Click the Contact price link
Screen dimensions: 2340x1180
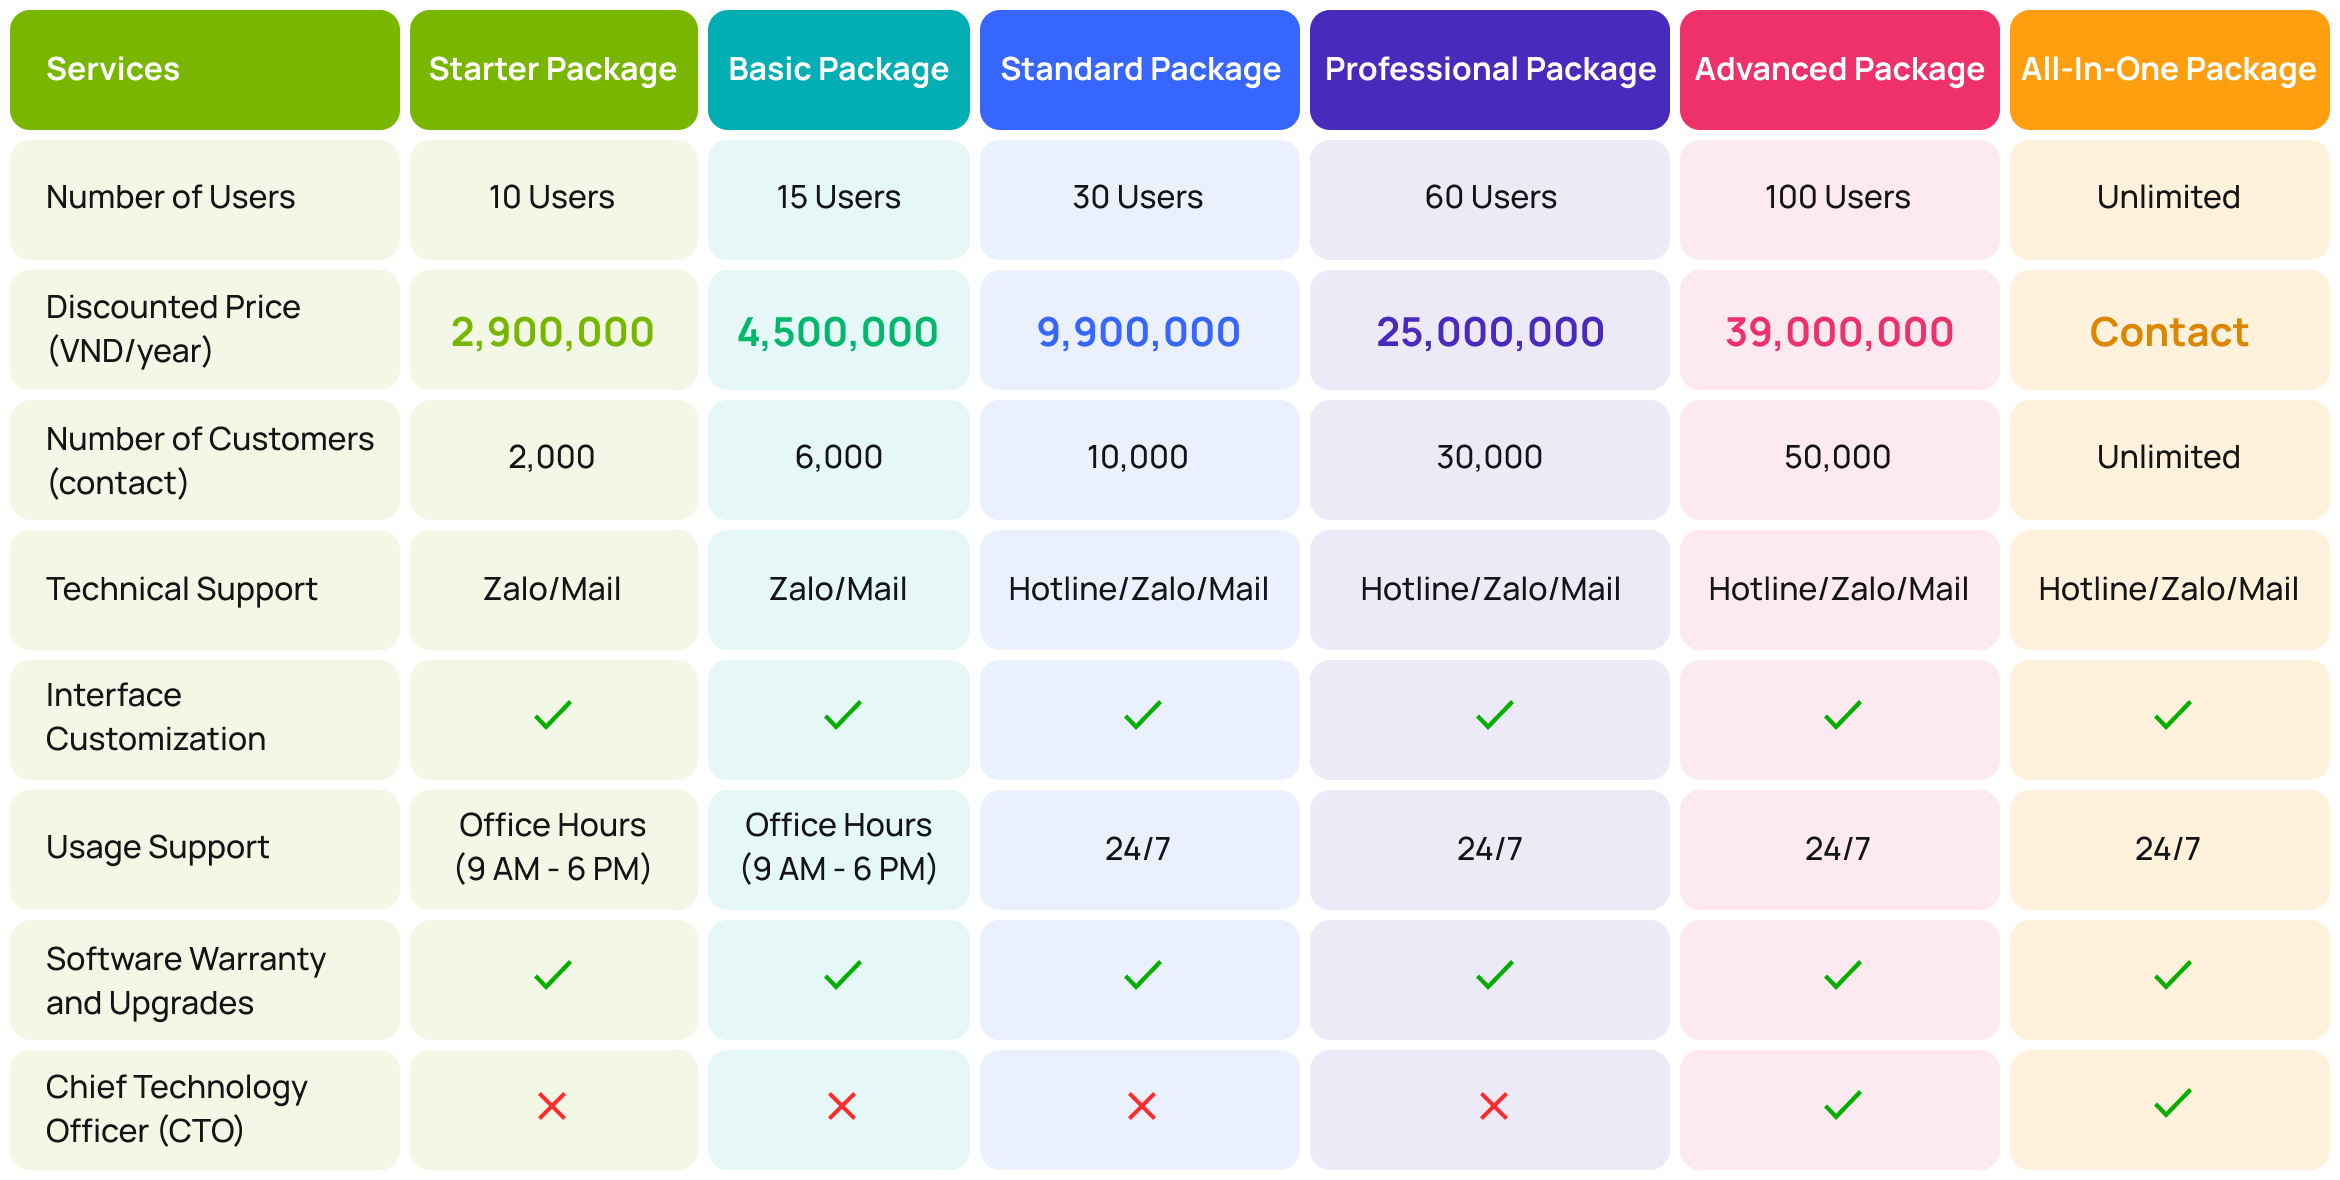coord(2169,332)
